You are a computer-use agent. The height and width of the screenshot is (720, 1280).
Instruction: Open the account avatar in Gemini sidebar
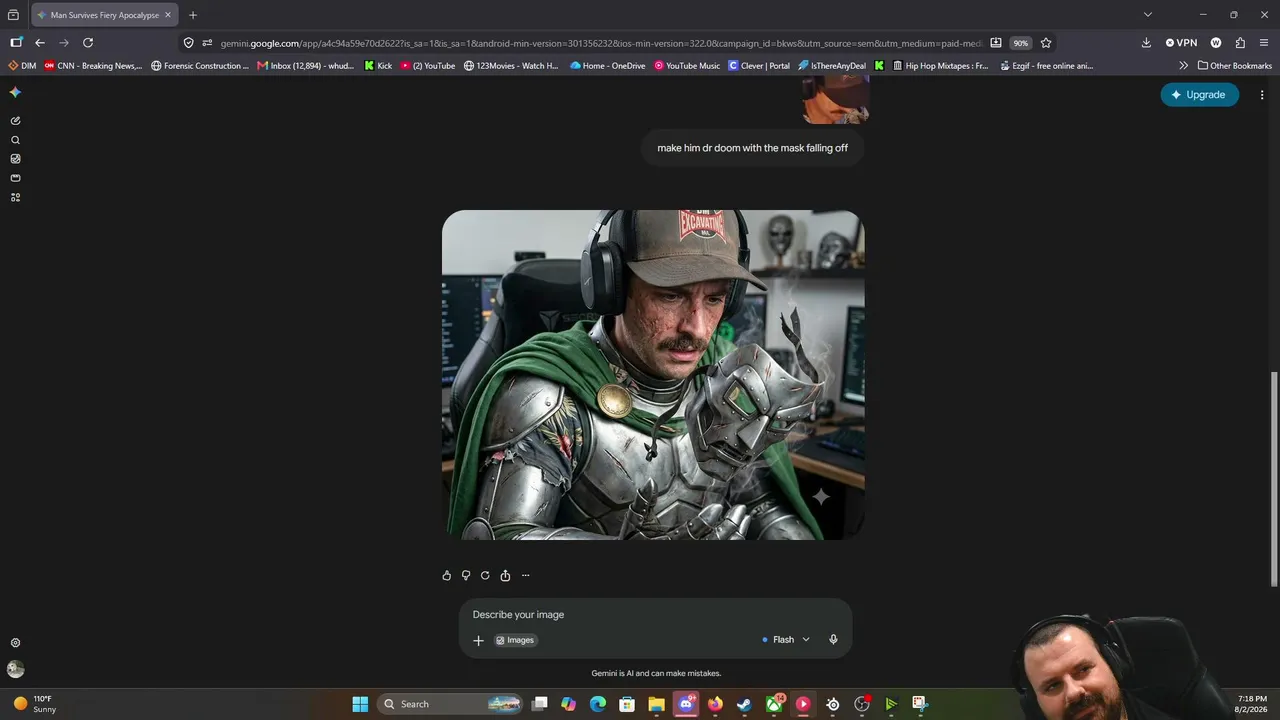point(15,669)
